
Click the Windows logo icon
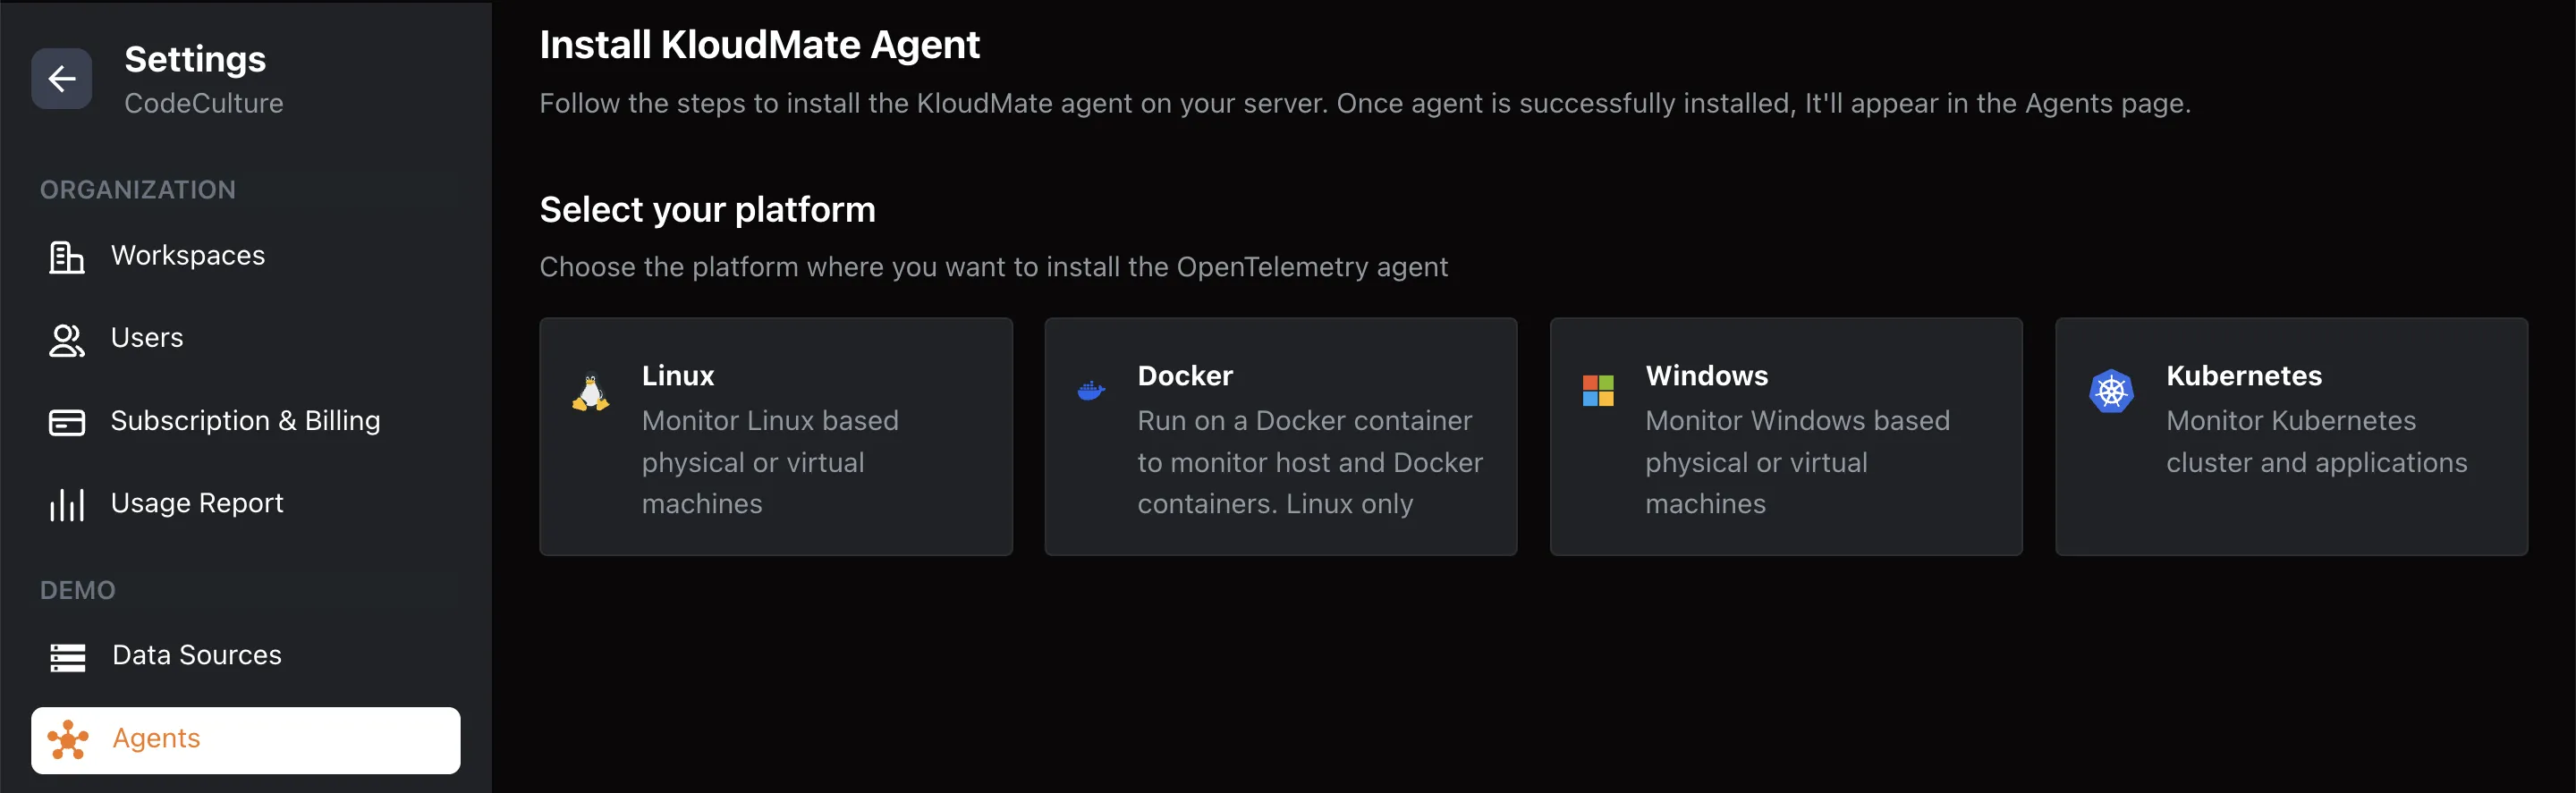click(x=1598, y=390)
